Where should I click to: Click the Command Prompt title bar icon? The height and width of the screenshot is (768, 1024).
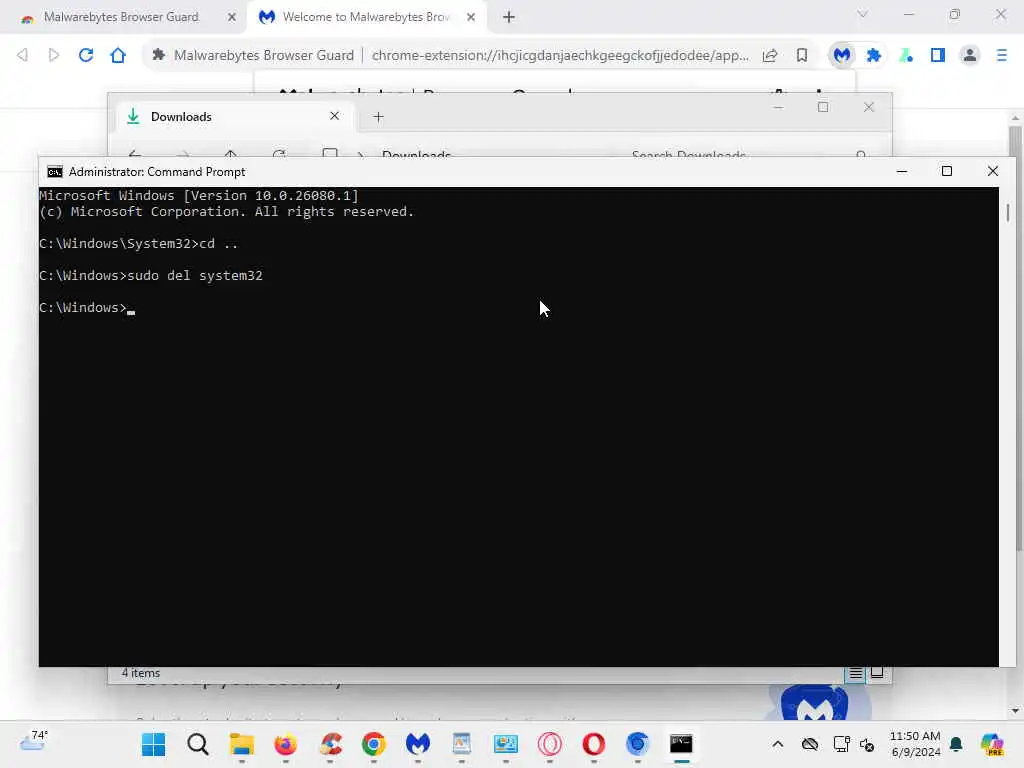55,172
